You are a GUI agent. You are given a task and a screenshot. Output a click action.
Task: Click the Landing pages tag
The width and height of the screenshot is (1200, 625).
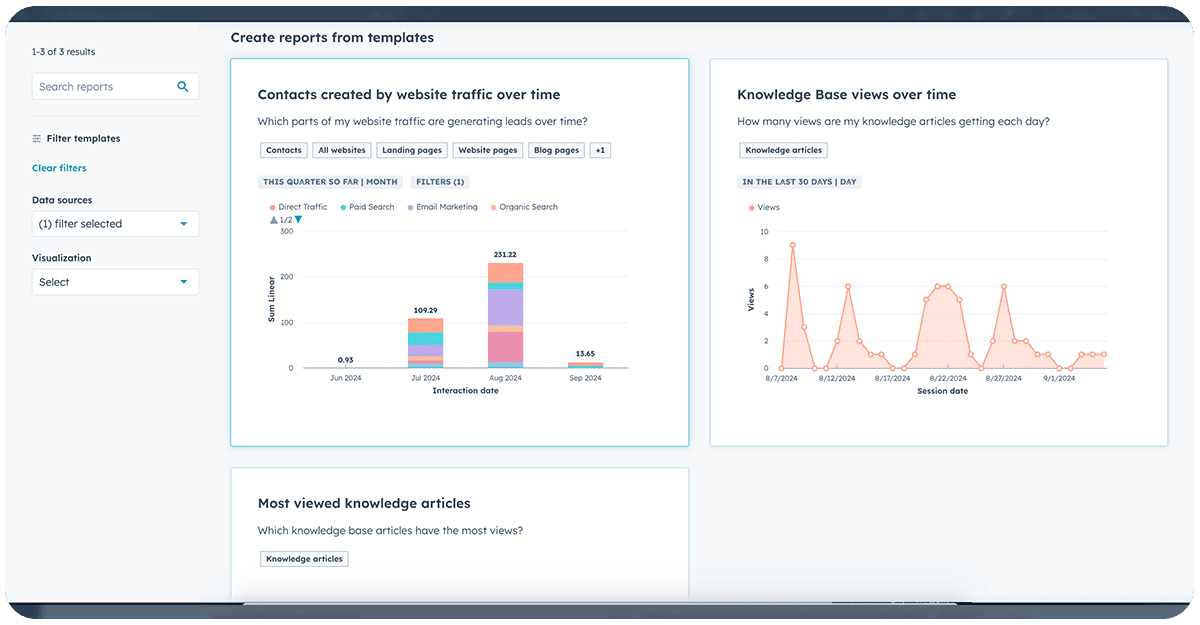coord(412,150)
